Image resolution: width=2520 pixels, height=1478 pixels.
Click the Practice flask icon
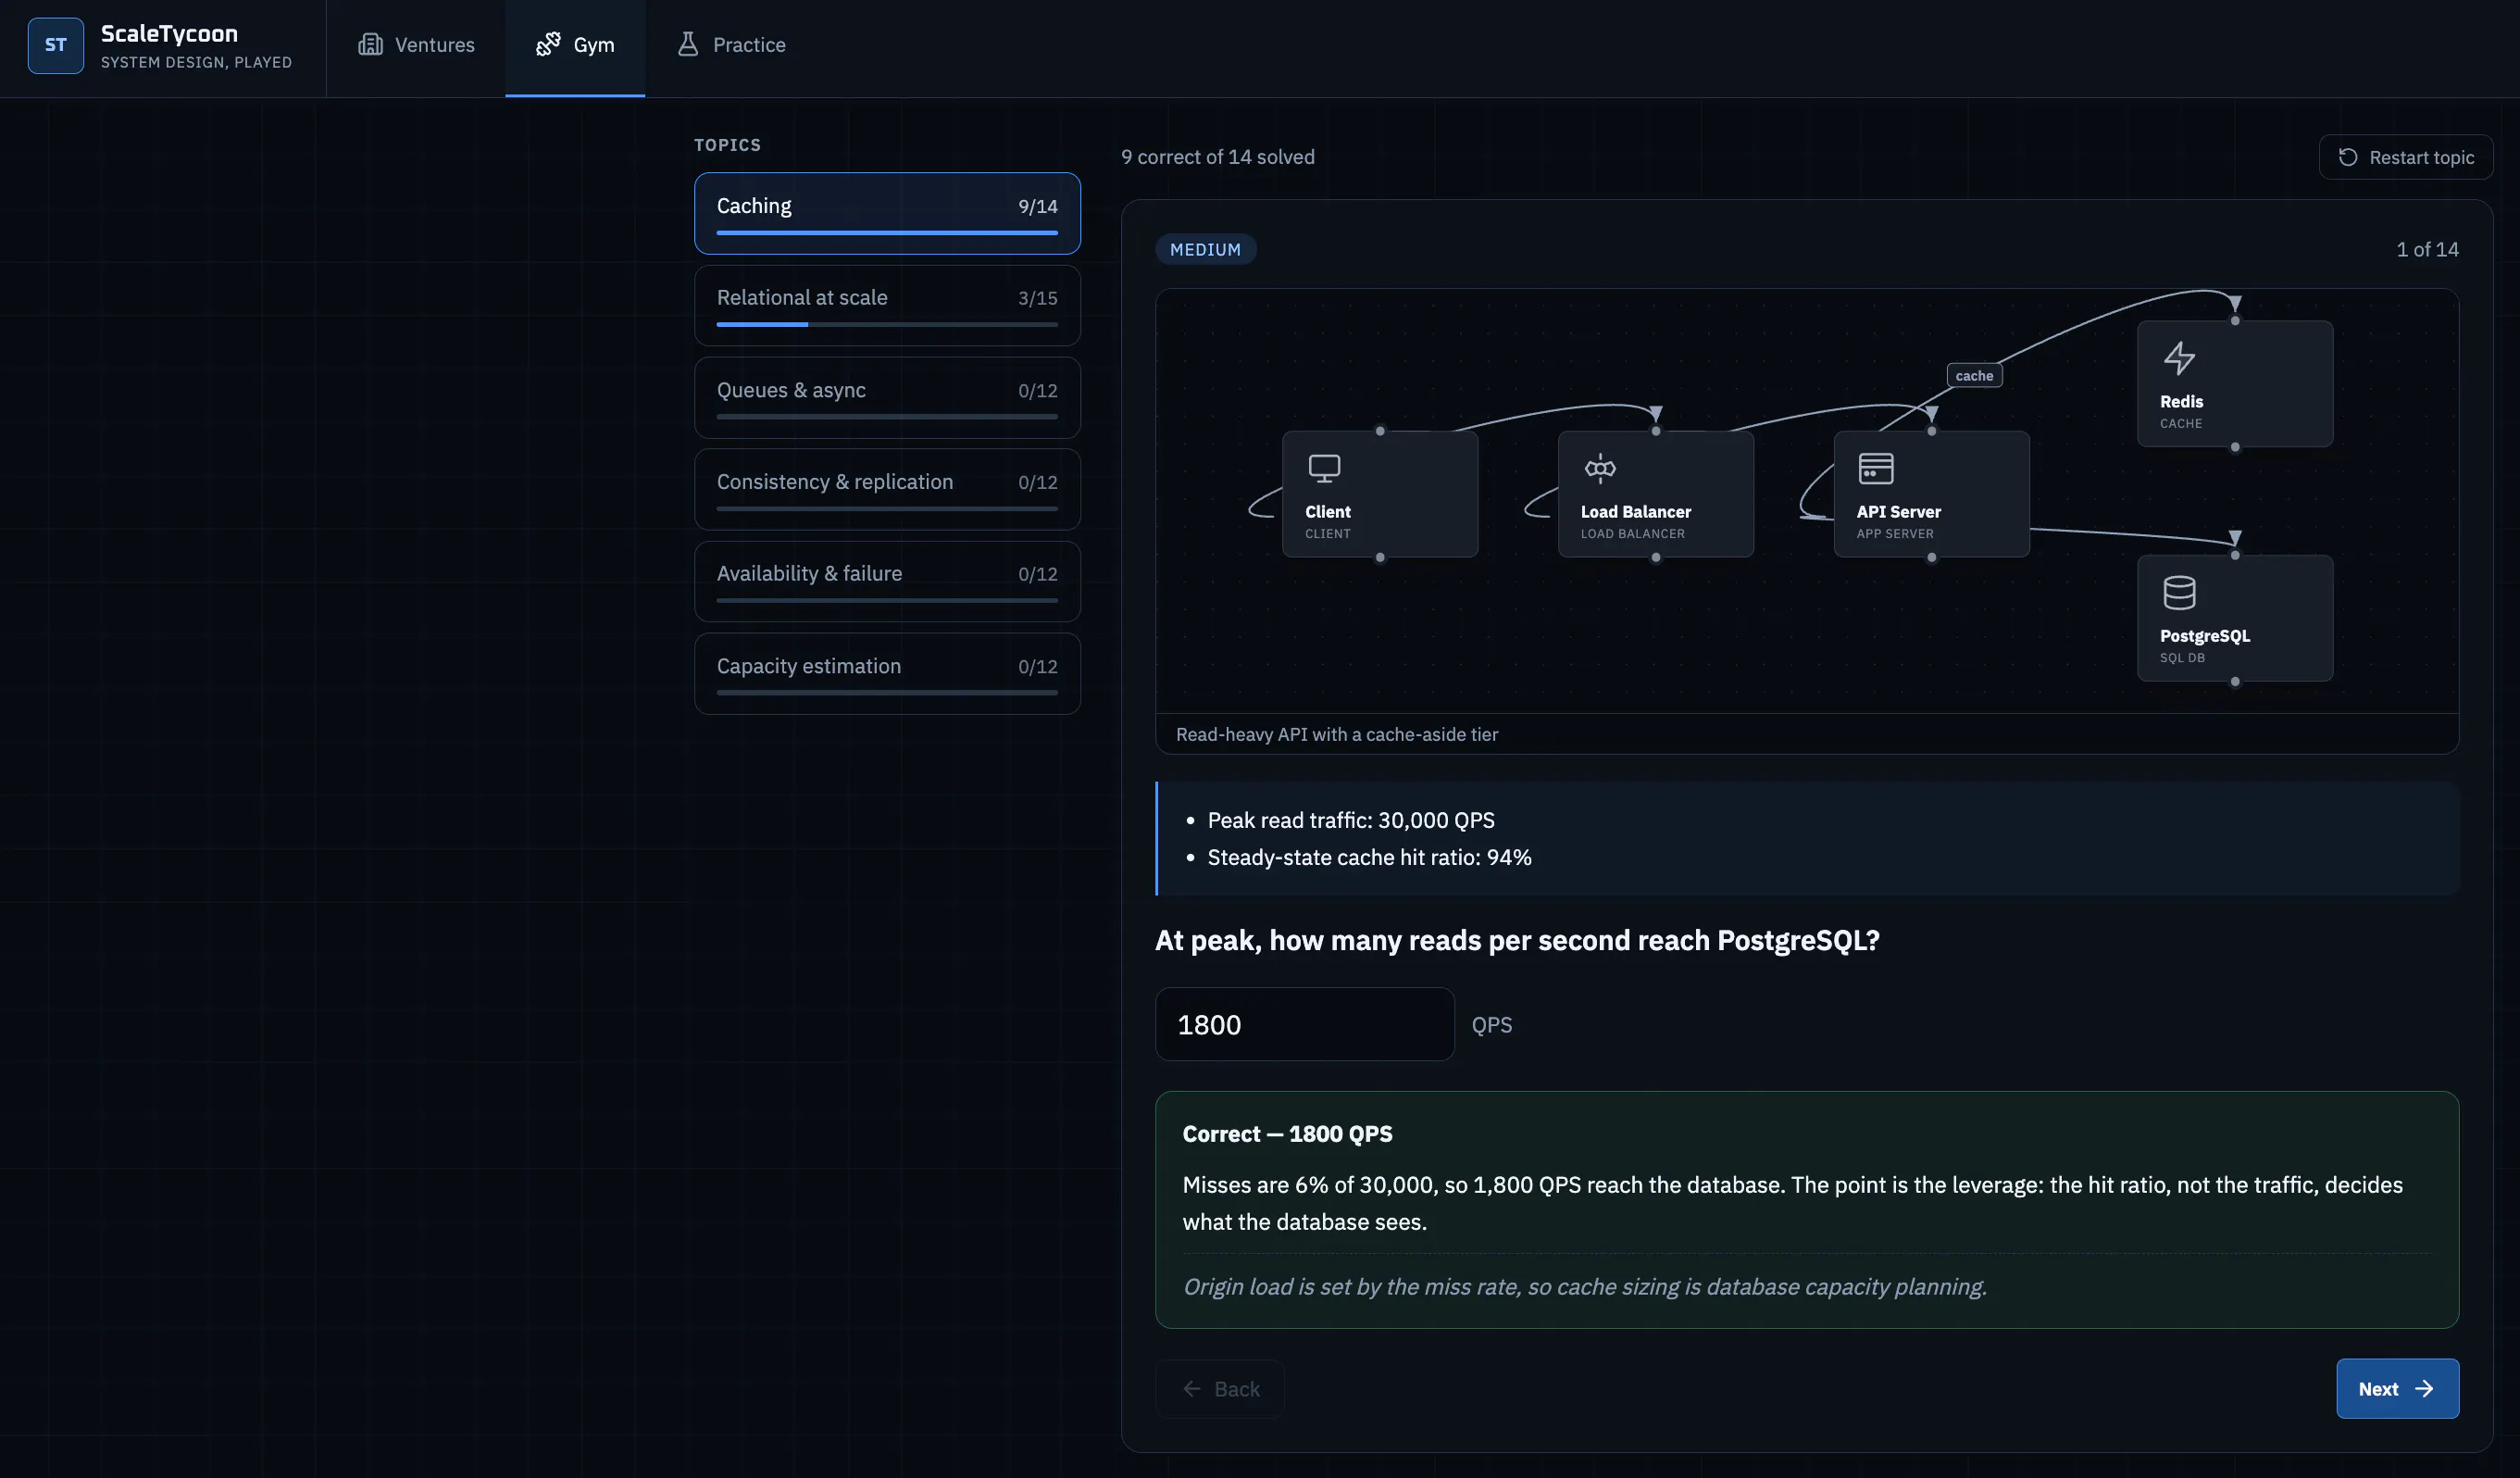(688, 44)
